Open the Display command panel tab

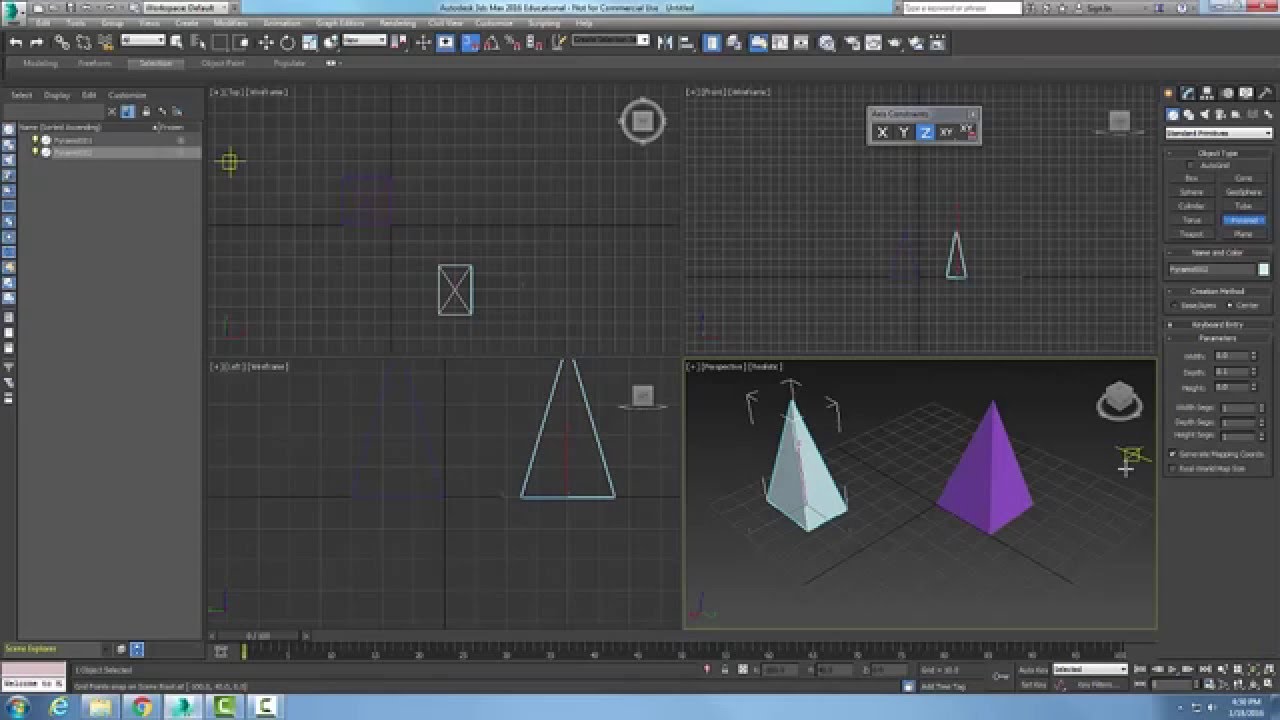1245,93
